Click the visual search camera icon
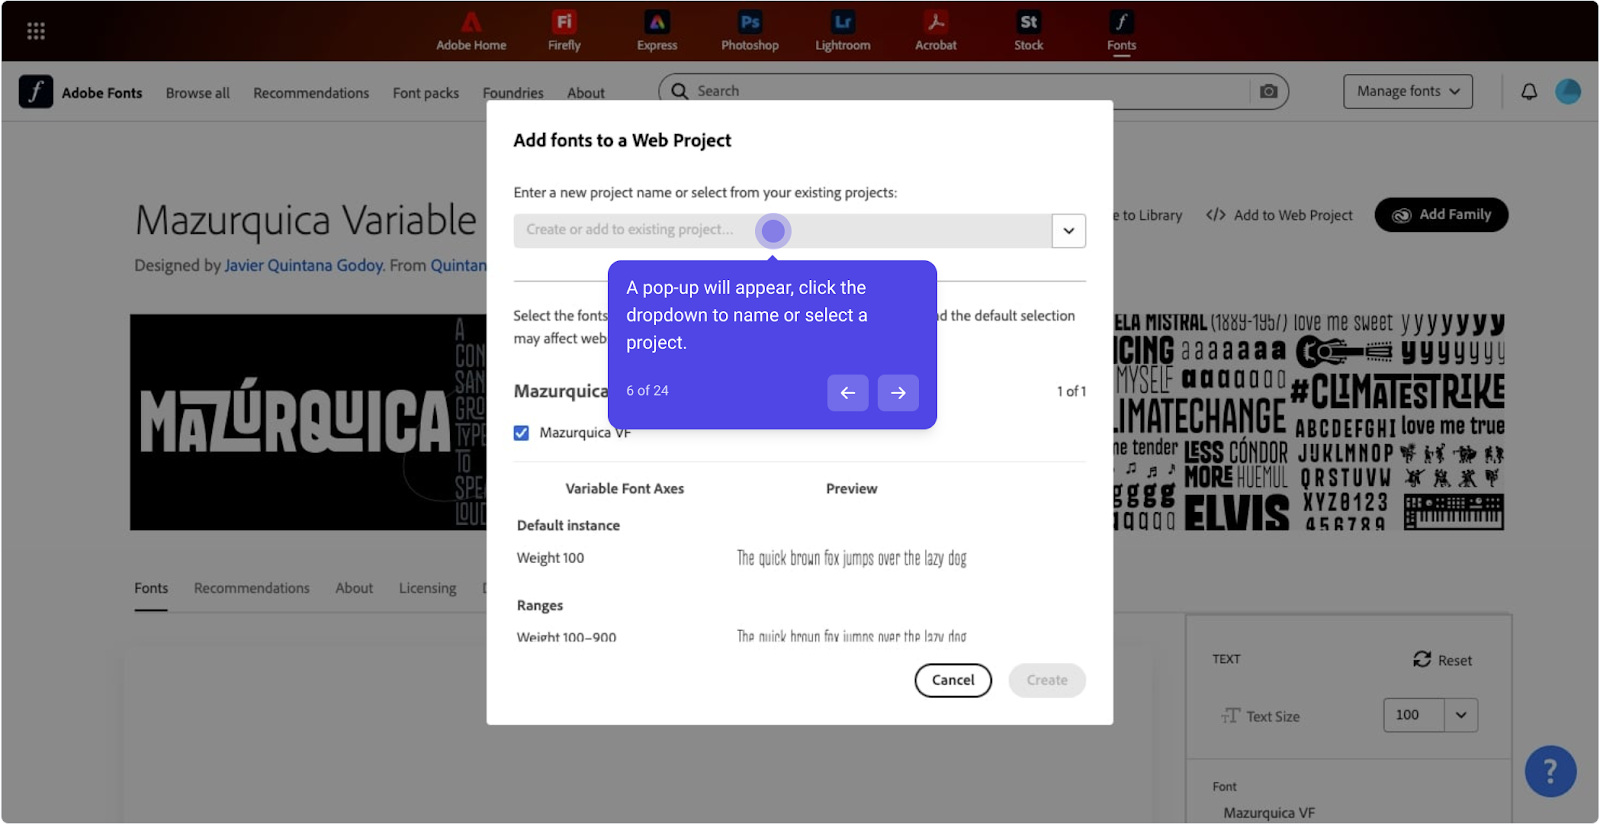This screenshot has height=824, width=1600. pyautogui.click(x=1268, y=91)
